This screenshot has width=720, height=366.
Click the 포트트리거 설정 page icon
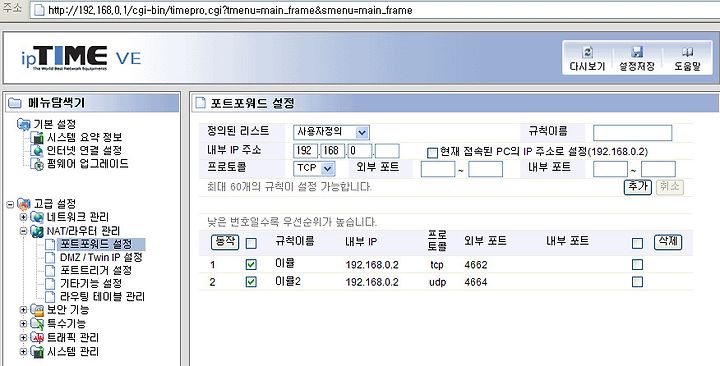50,270
